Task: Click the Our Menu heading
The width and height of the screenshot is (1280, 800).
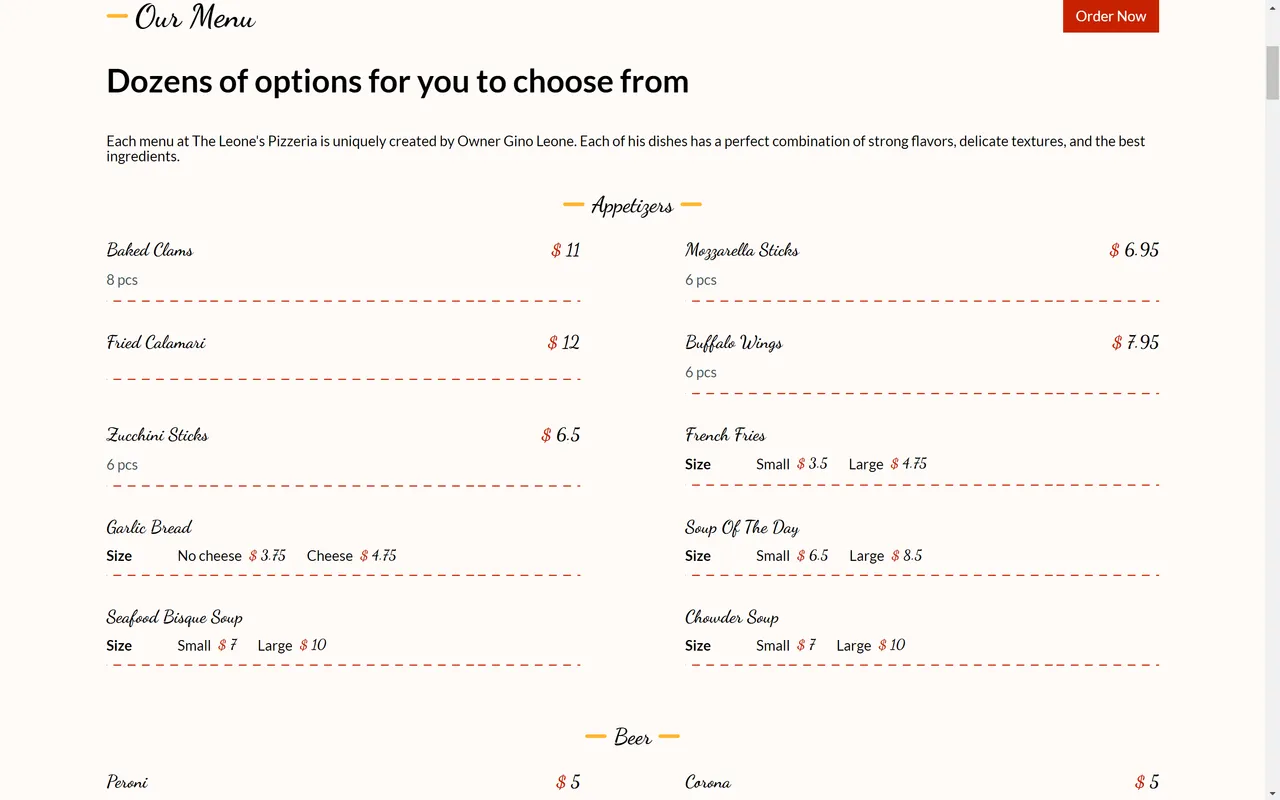Action: point(196,17)
